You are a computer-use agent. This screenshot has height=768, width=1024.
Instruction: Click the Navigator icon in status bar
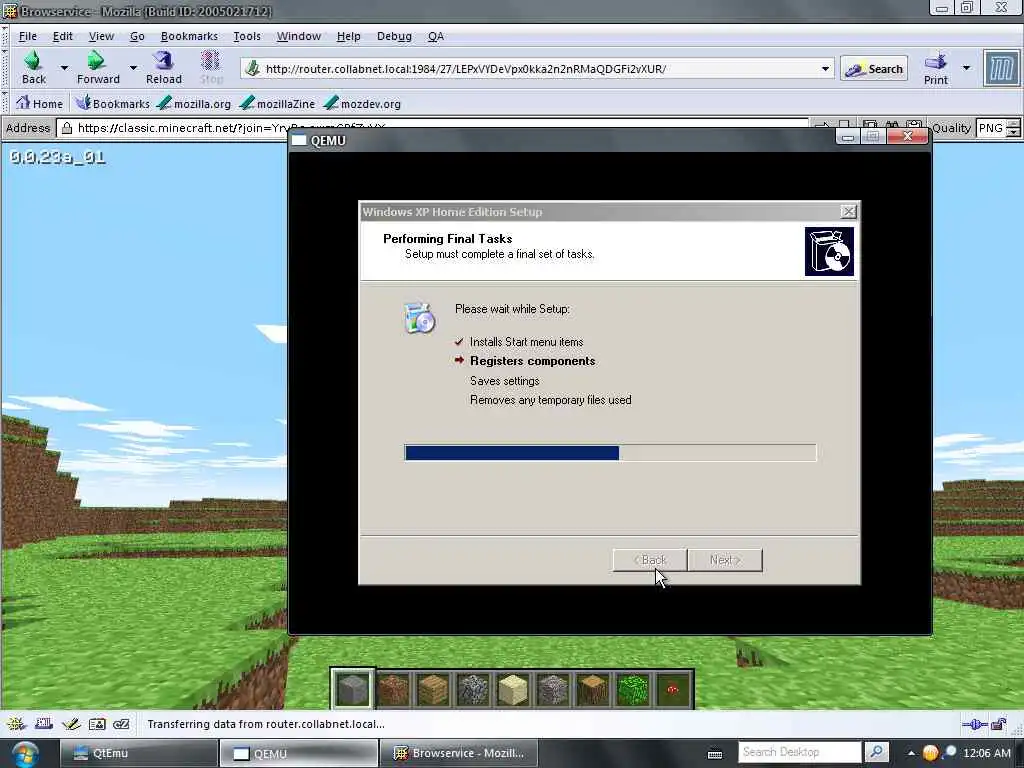[16, 724]
